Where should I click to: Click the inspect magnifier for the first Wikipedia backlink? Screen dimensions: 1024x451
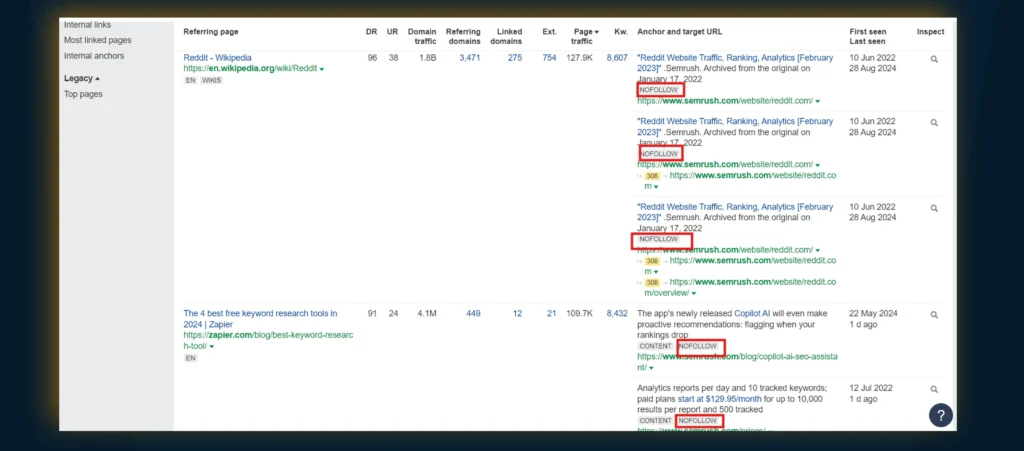[934, 59]
